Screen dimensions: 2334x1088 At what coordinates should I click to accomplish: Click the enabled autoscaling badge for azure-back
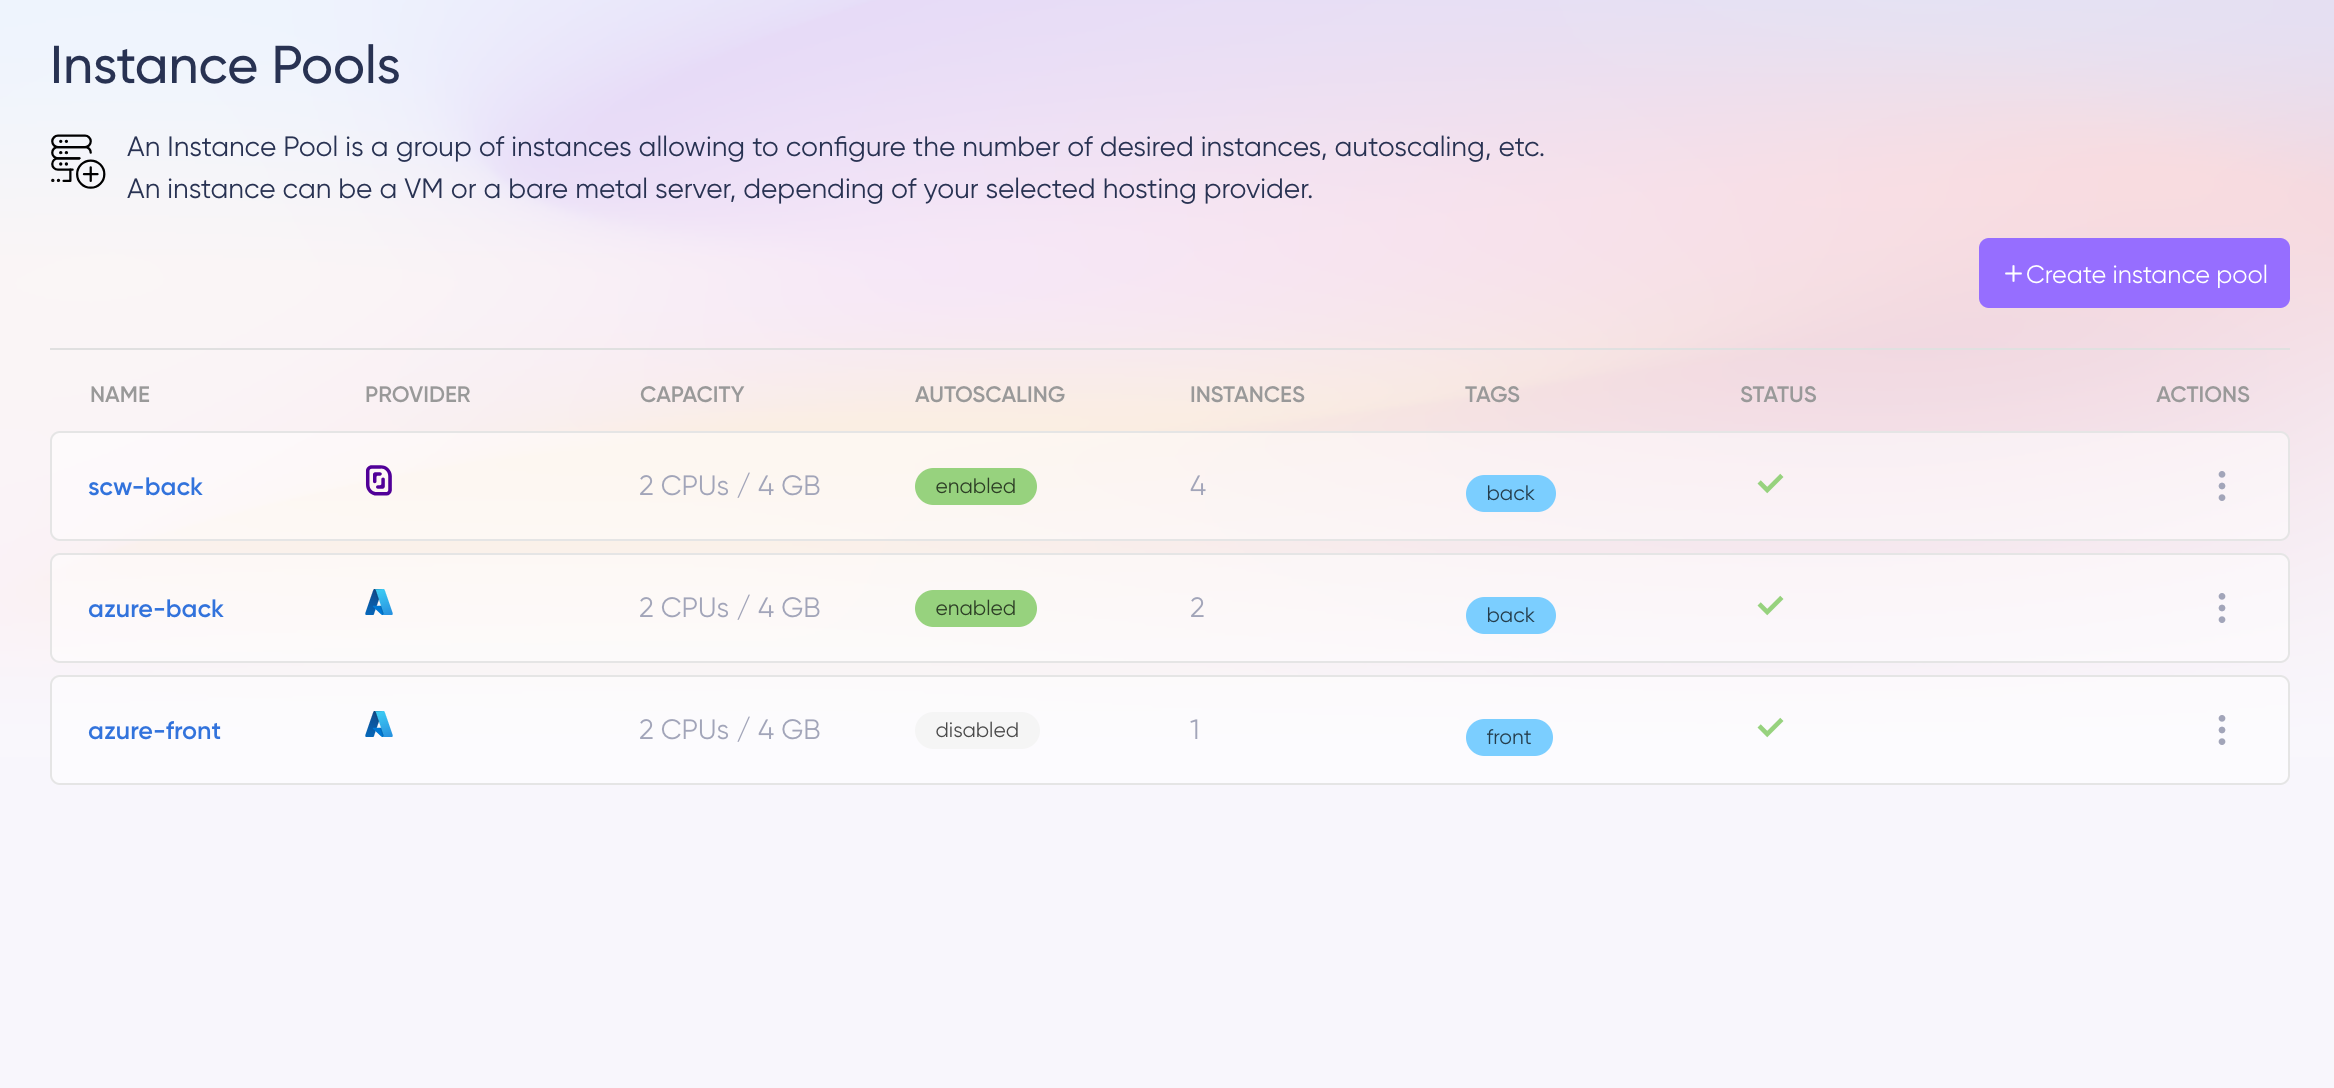pyautogui.click(x=976, y=609)
